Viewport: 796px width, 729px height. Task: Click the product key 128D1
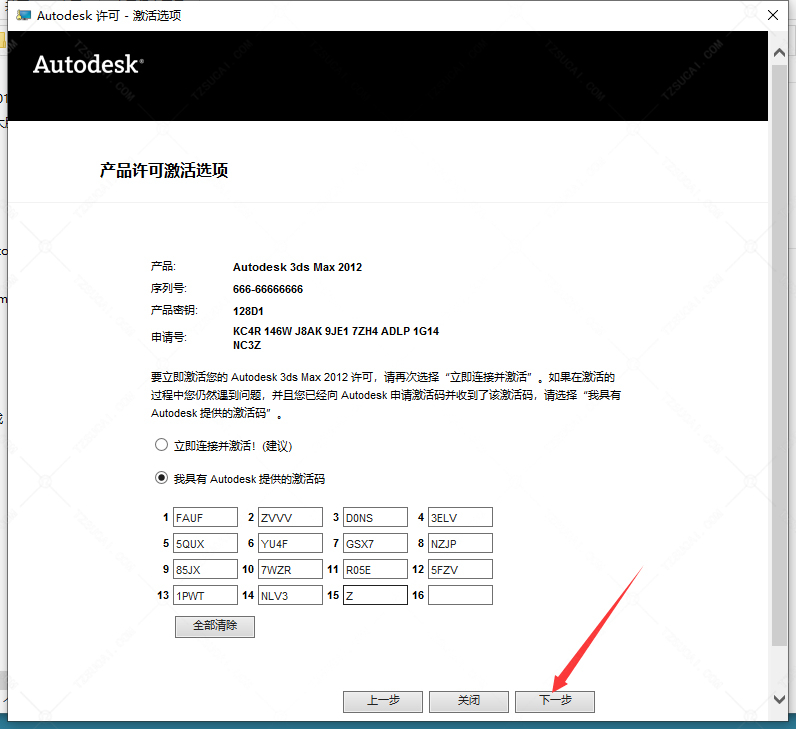coord(248,311)
